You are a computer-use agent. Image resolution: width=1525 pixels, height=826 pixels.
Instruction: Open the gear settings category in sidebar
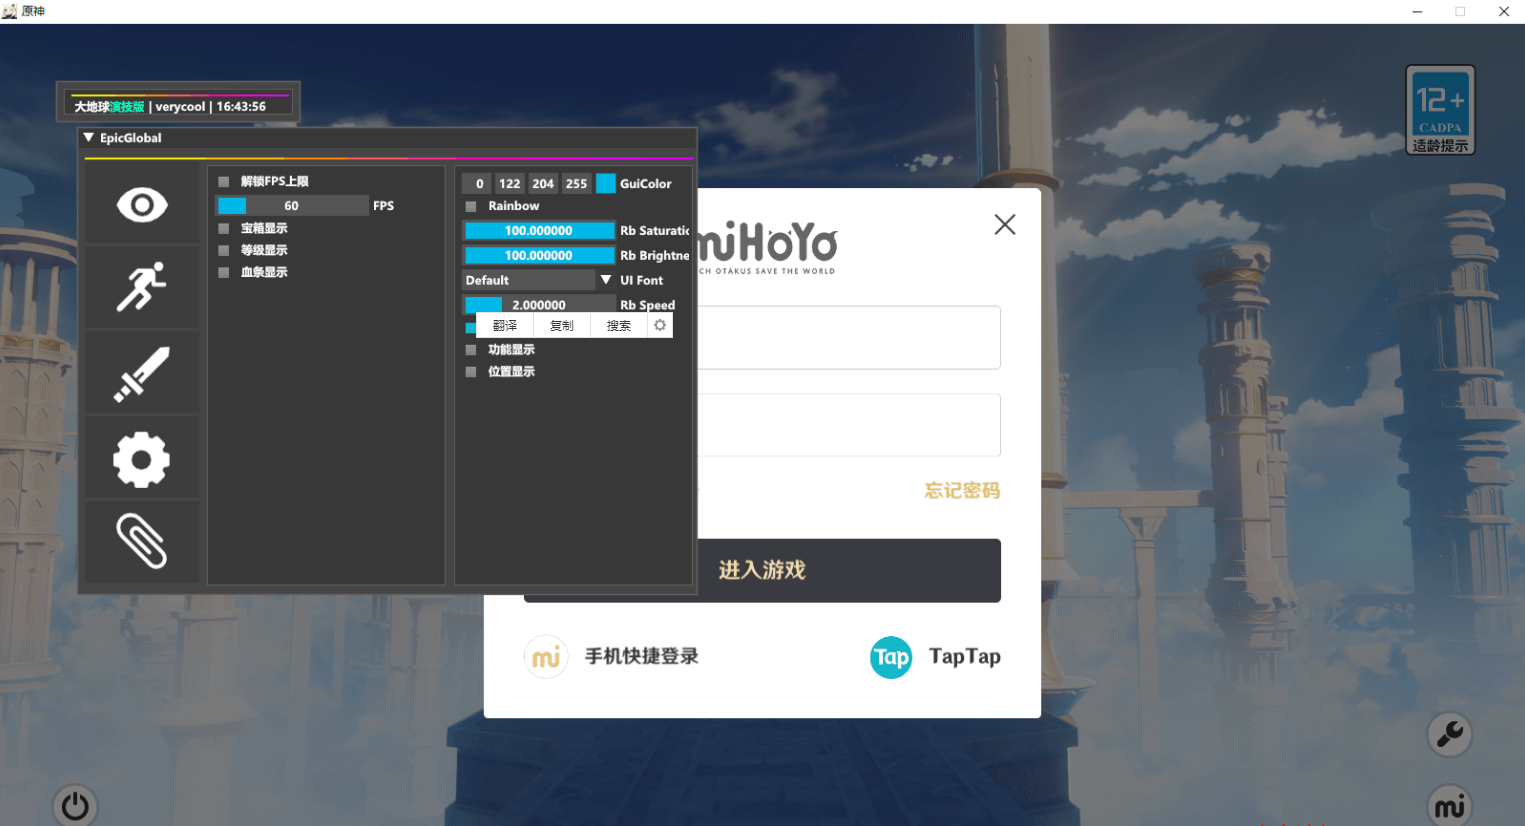click(x=142, y=458)
